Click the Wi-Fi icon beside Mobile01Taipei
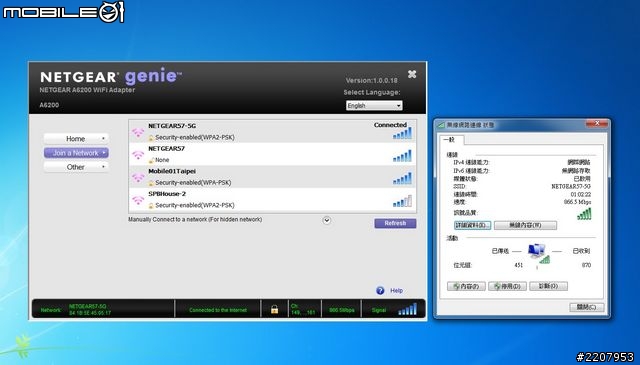The height and width of the screenshot is (365, 640). pos(138,178)
